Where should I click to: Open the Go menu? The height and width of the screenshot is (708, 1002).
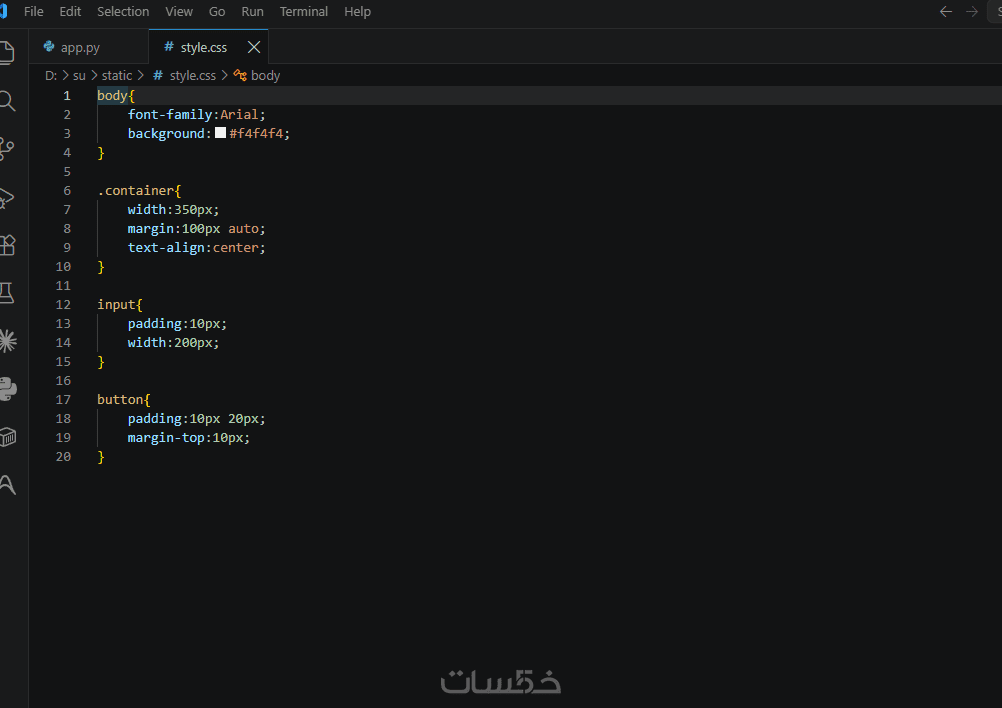[217, 12]
